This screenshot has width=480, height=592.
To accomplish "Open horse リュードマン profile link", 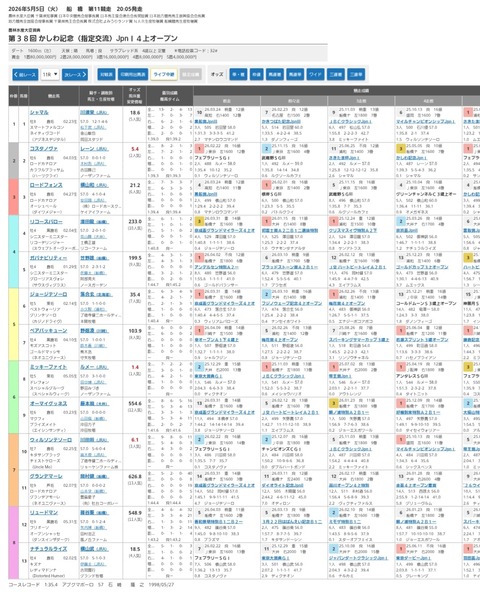I will [44, 513].
